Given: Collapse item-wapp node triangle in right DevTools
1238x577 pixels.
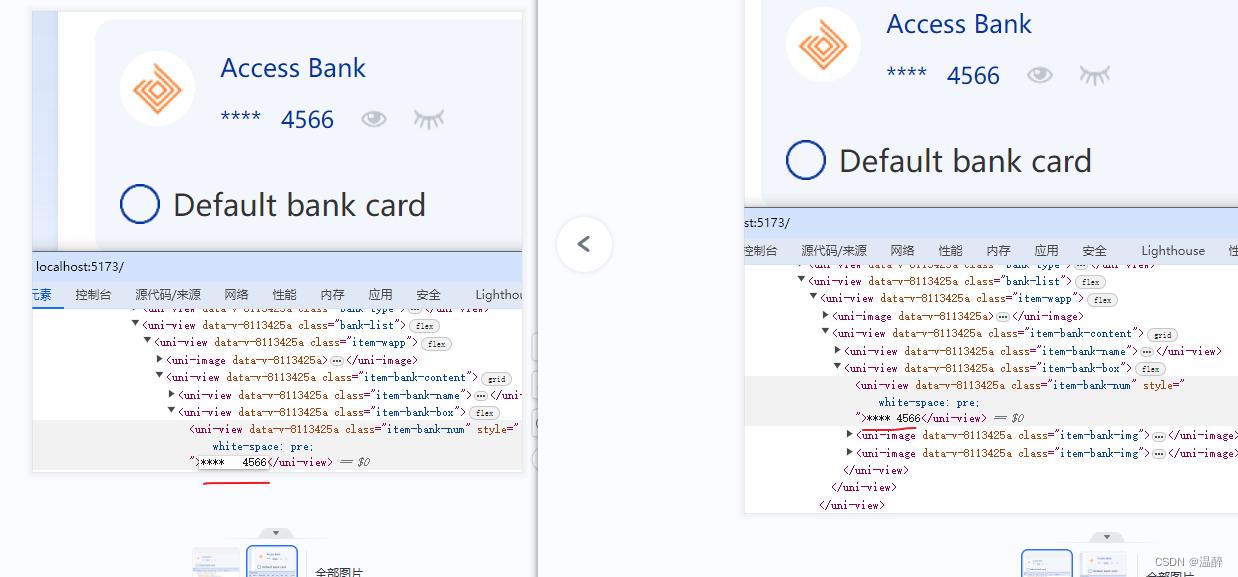Looking at the screenshot, I should (x=813, y=297).
